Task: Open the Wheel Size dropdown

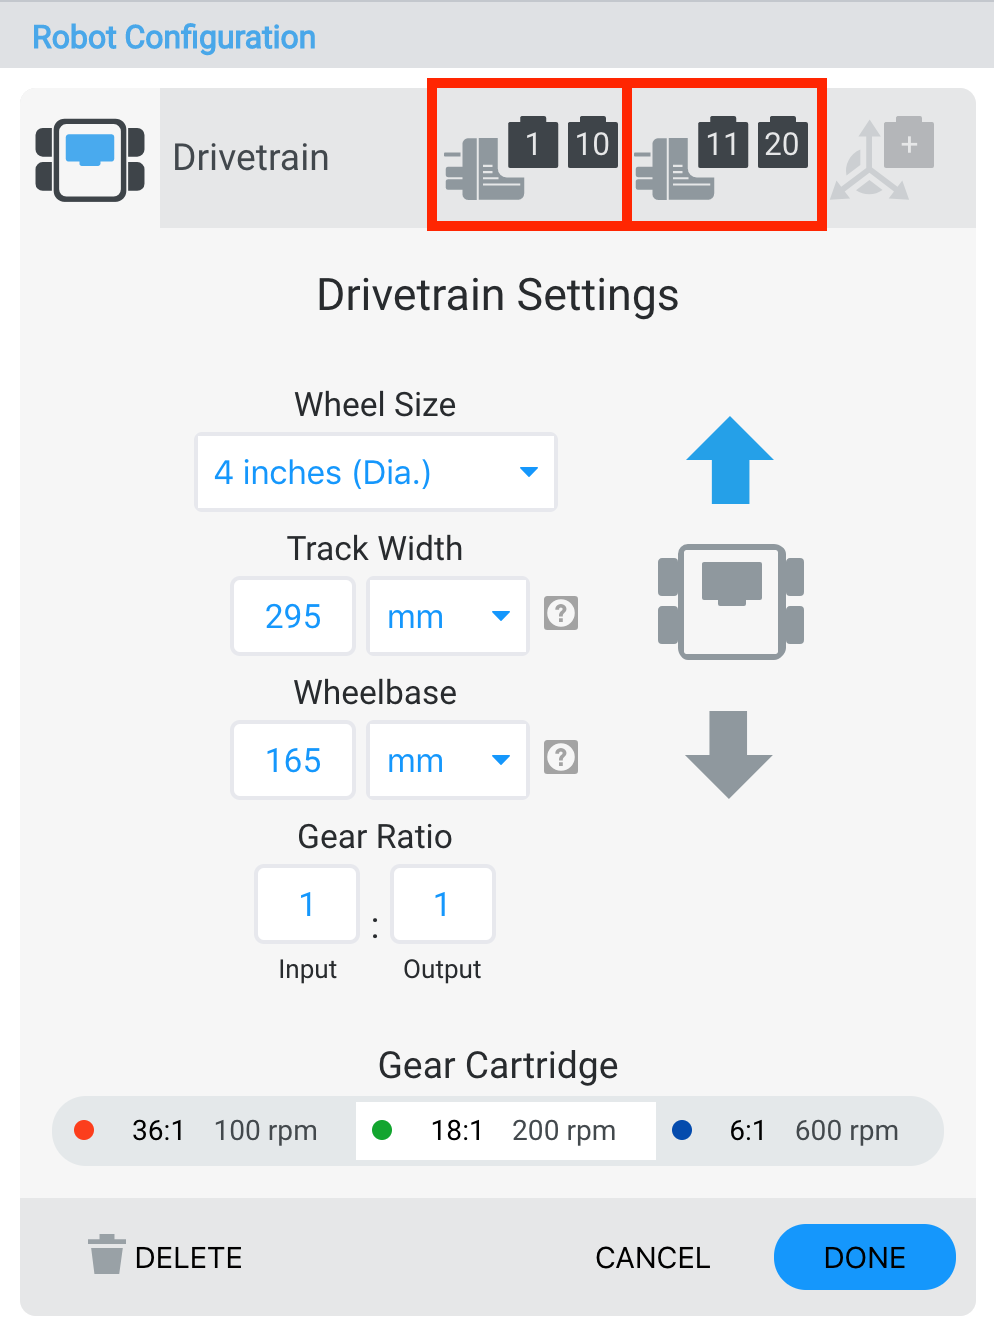Action: [x=375, y=472]
